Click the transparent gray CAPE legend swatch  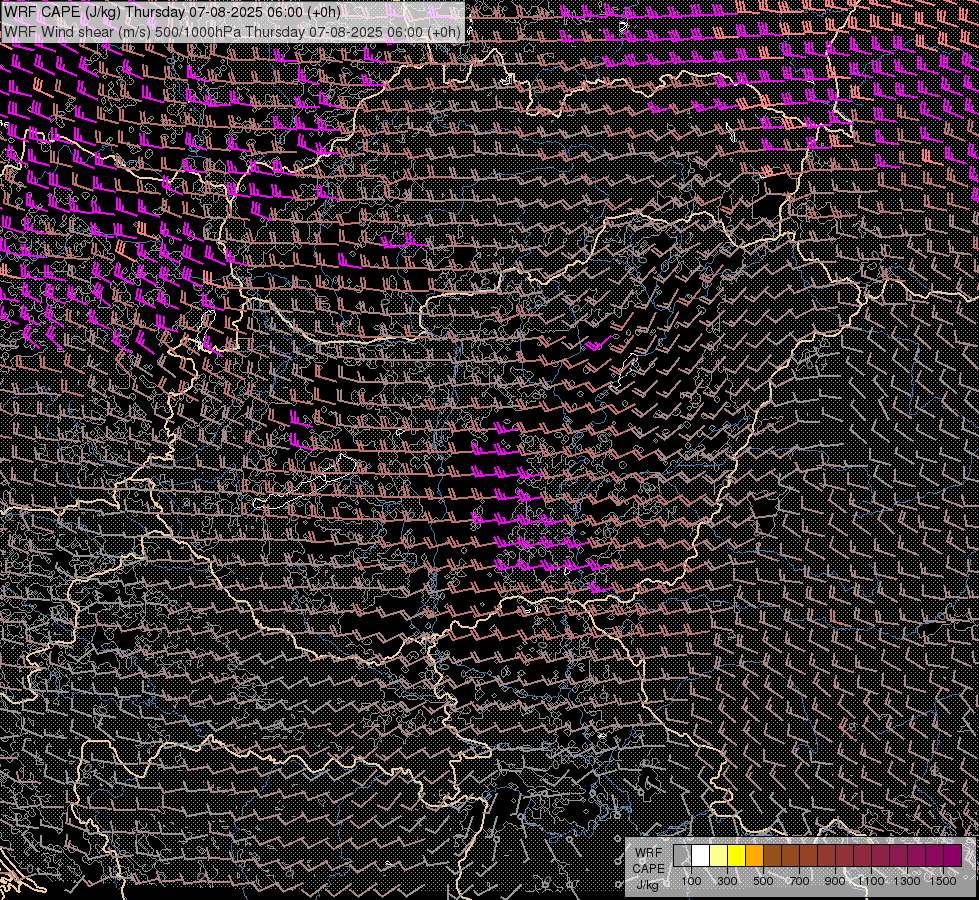click(x=682, y=856)
